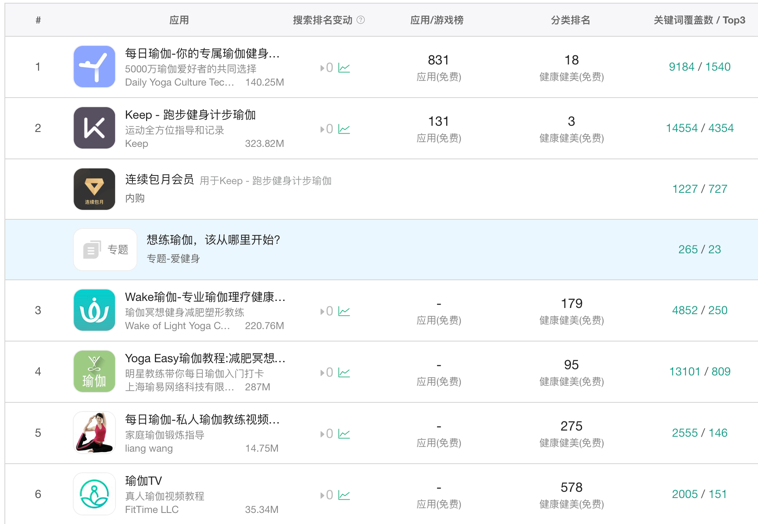Open the liang wang yoga pose thumbnail

tap(94, 433)
